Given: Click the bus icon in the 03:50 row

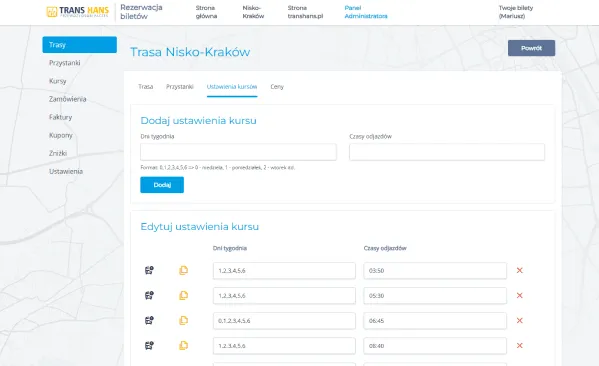Looking at the screenshot, I should (x=149, y=270).
